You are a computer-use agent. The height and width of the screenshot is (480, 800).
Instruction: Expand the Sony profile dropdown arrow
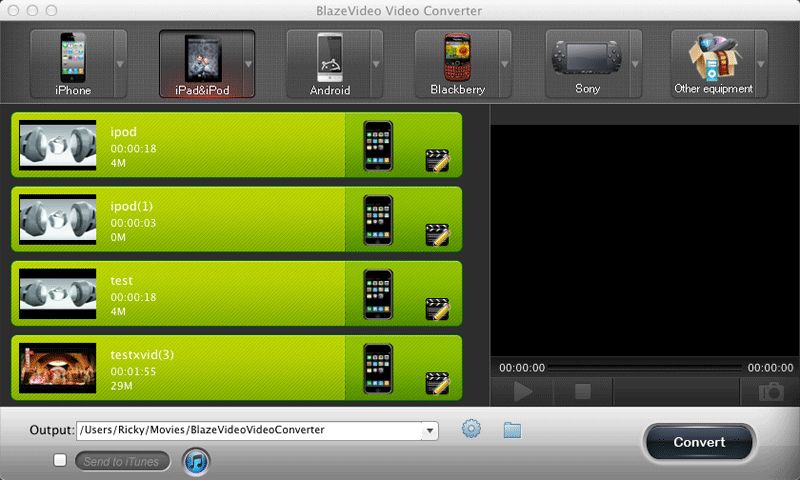coord(636,64)
